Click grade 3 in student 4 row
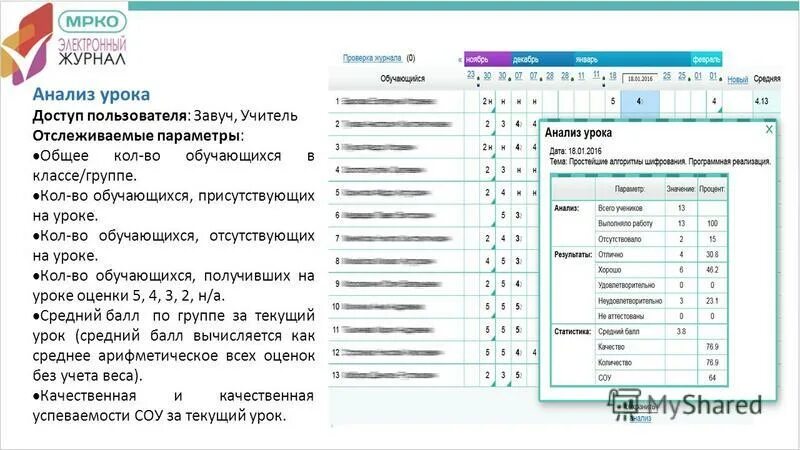Viewport: 800px width, 450px height. click(x=503, y=170)
